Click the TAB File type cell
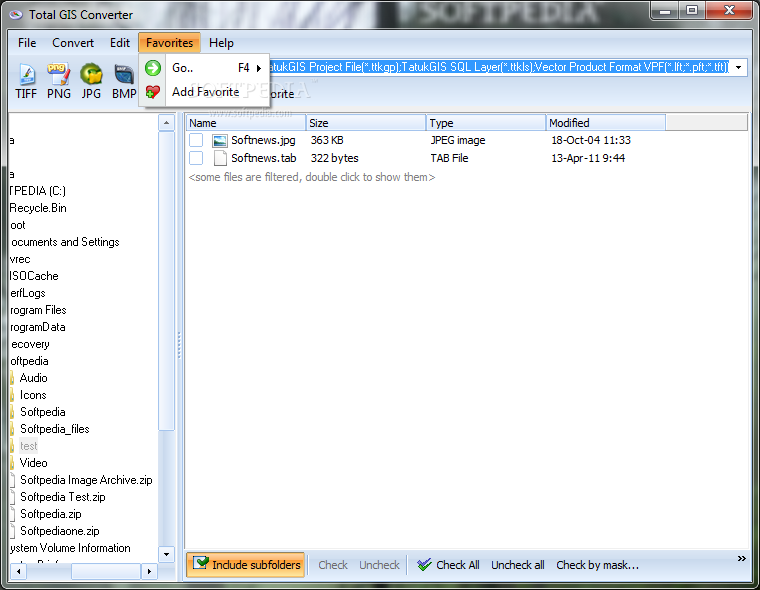The width and height of the screenshot is (760, 590). (449, 158)
